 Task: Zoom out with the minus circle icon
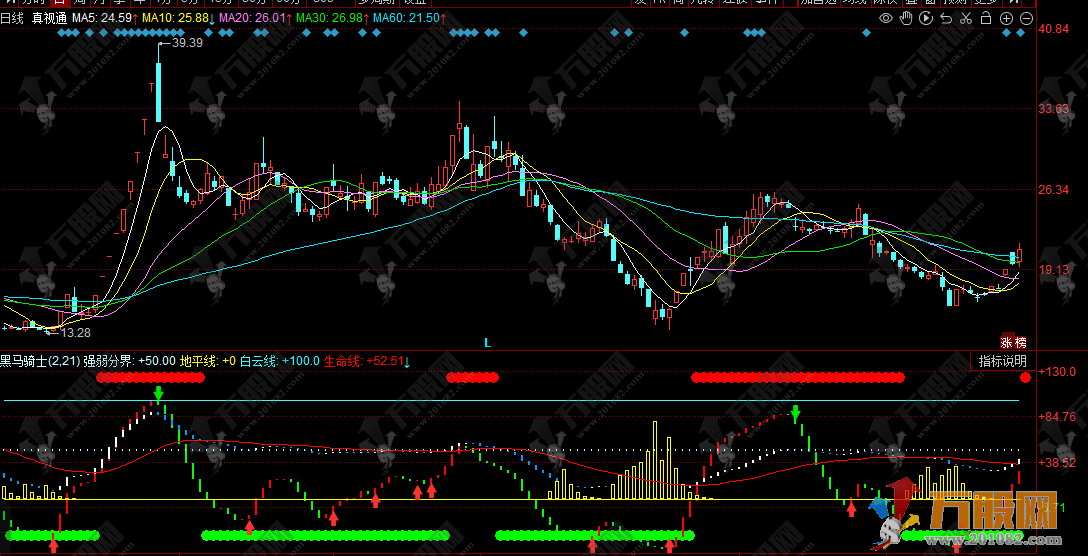(x=1026, y=19)
